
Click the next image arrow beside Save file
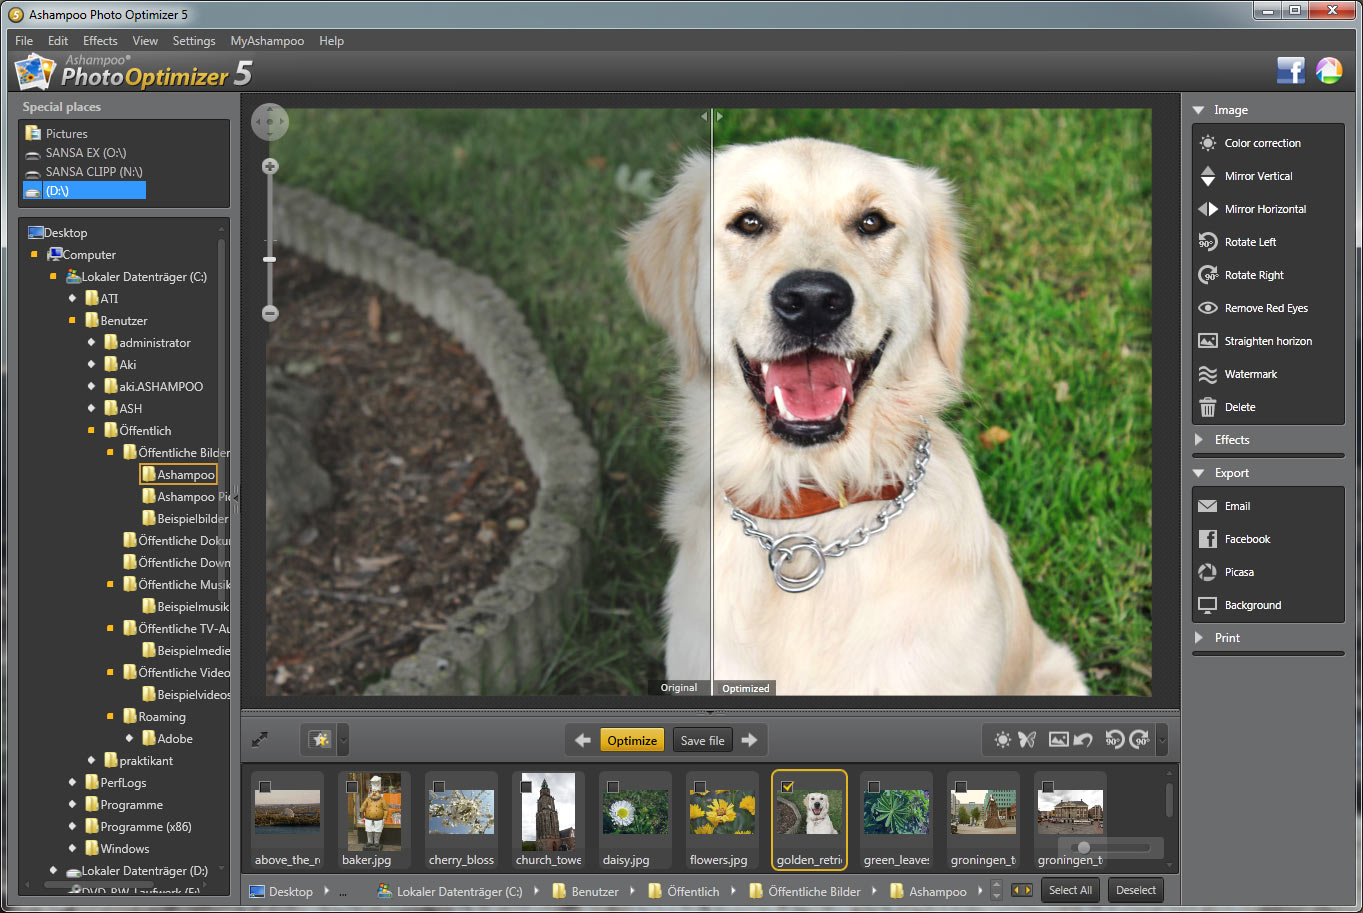pyautogui.click(x=749, y=740)
